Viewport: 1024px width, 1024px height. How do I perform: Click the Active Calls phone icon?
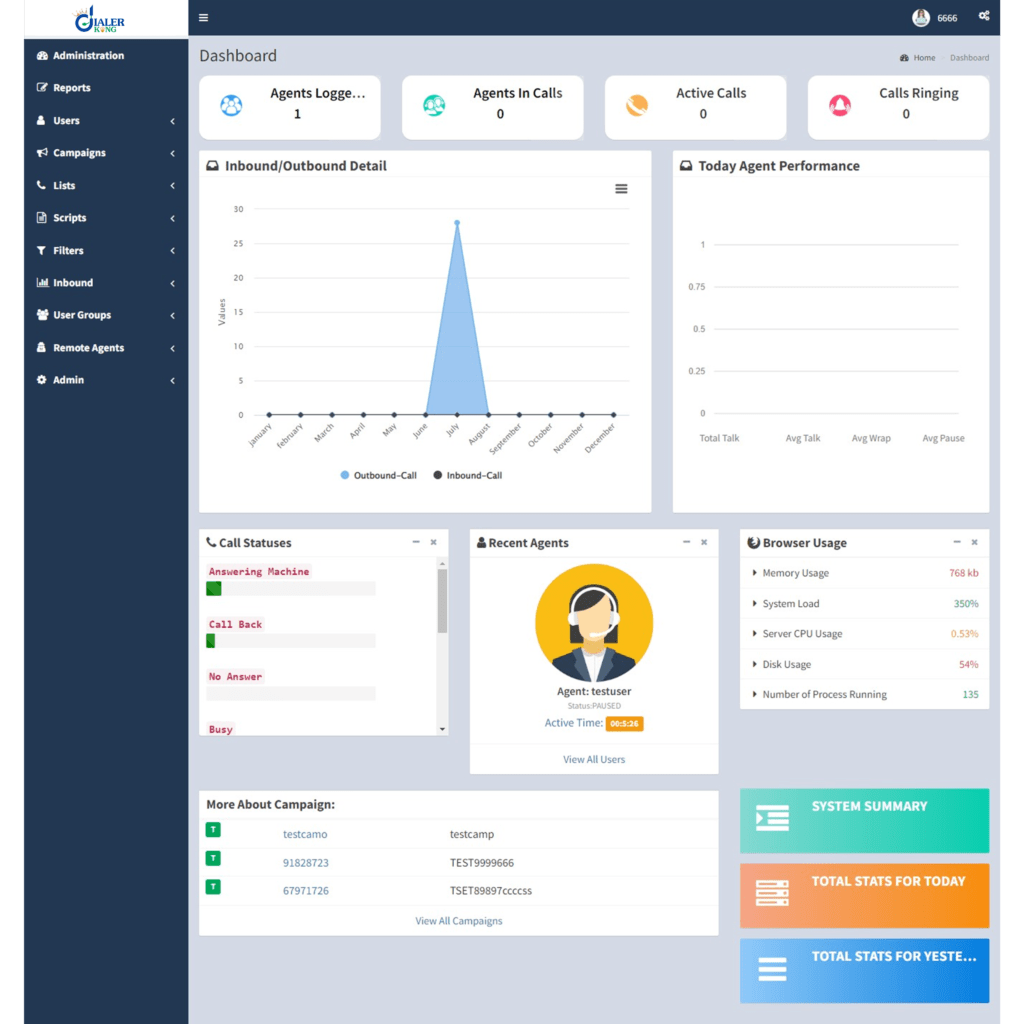[x=637, y=105]
